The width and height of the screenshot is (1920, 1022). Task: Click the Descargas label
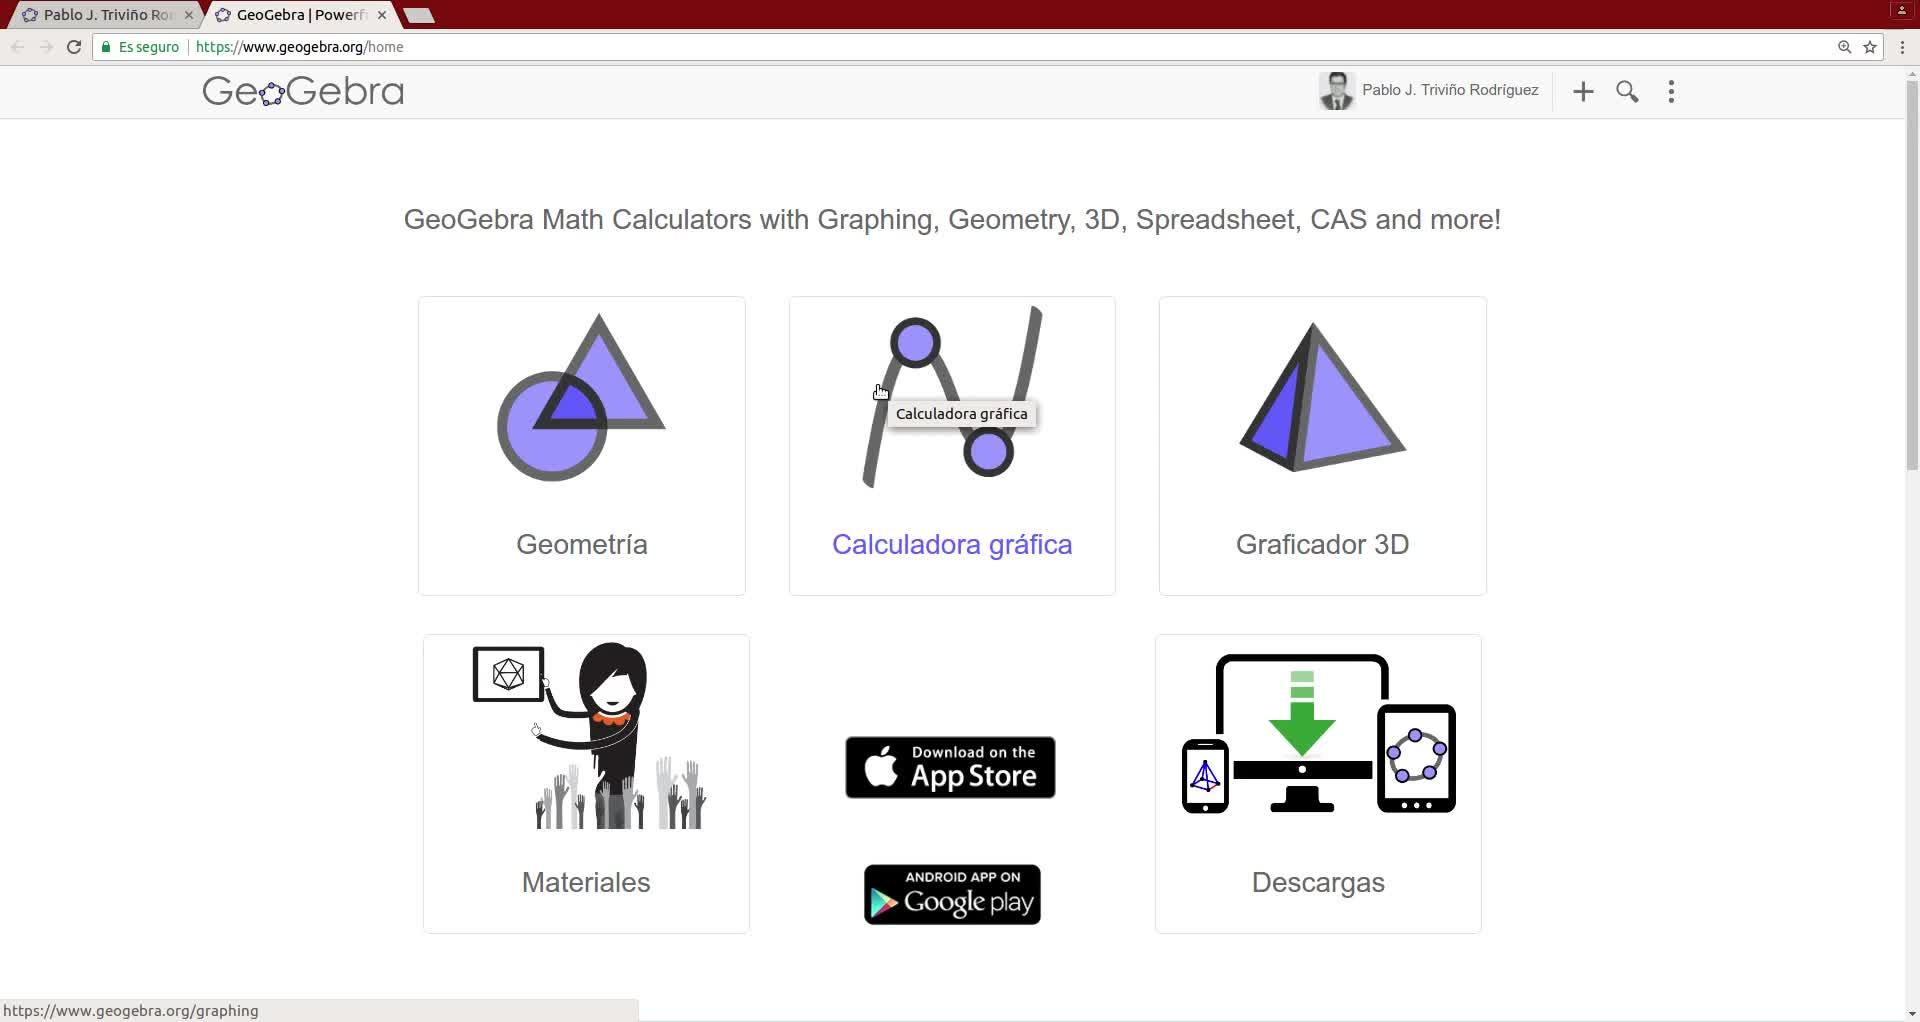point(1318,882)
